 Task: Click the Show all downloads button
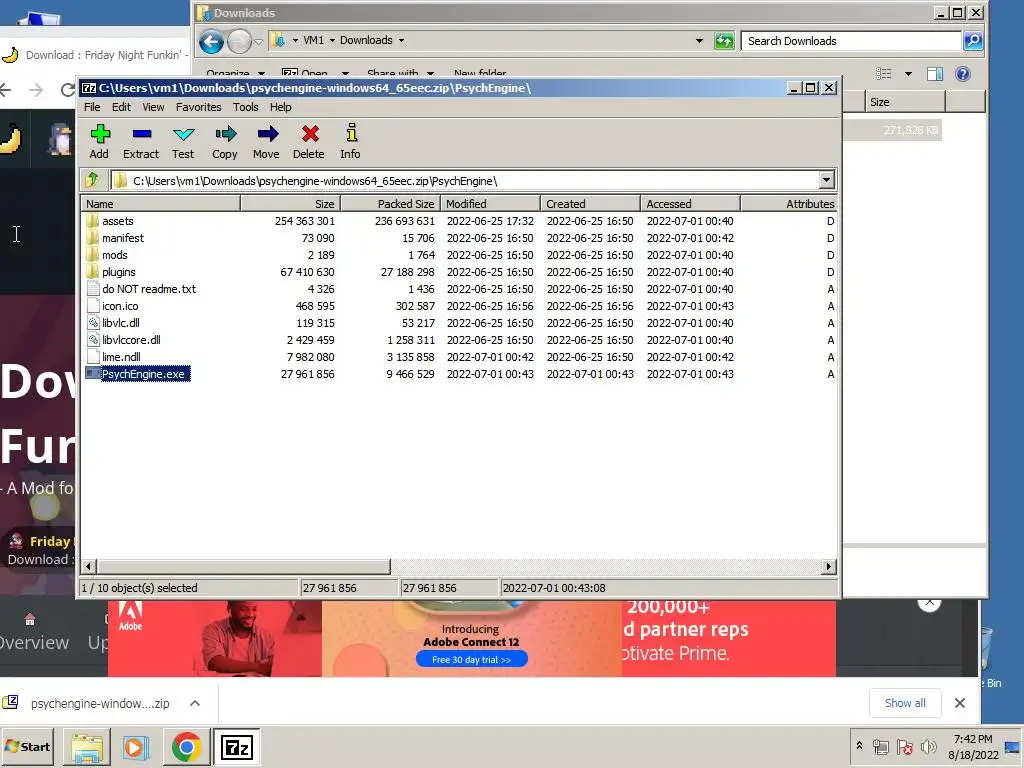tap(905, 703)
